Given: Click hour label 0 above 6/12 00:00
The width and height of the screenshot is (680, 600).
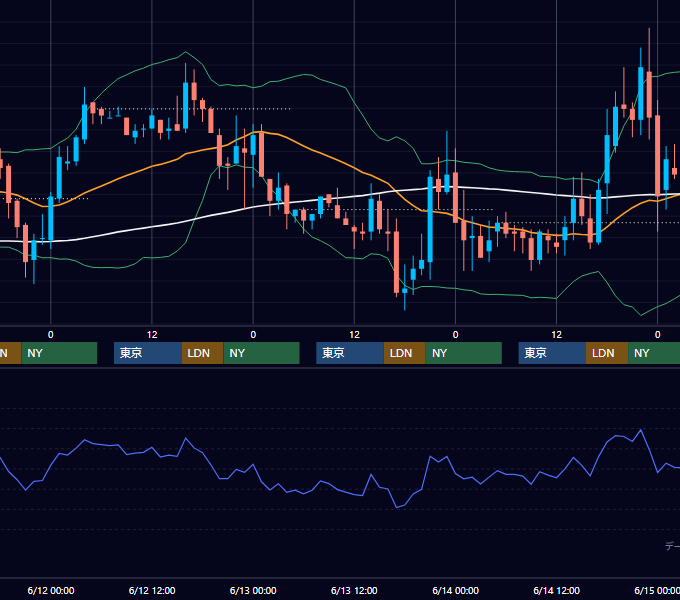Looking at the screenshot, I should pyautogui.click(x=51, y=335).
